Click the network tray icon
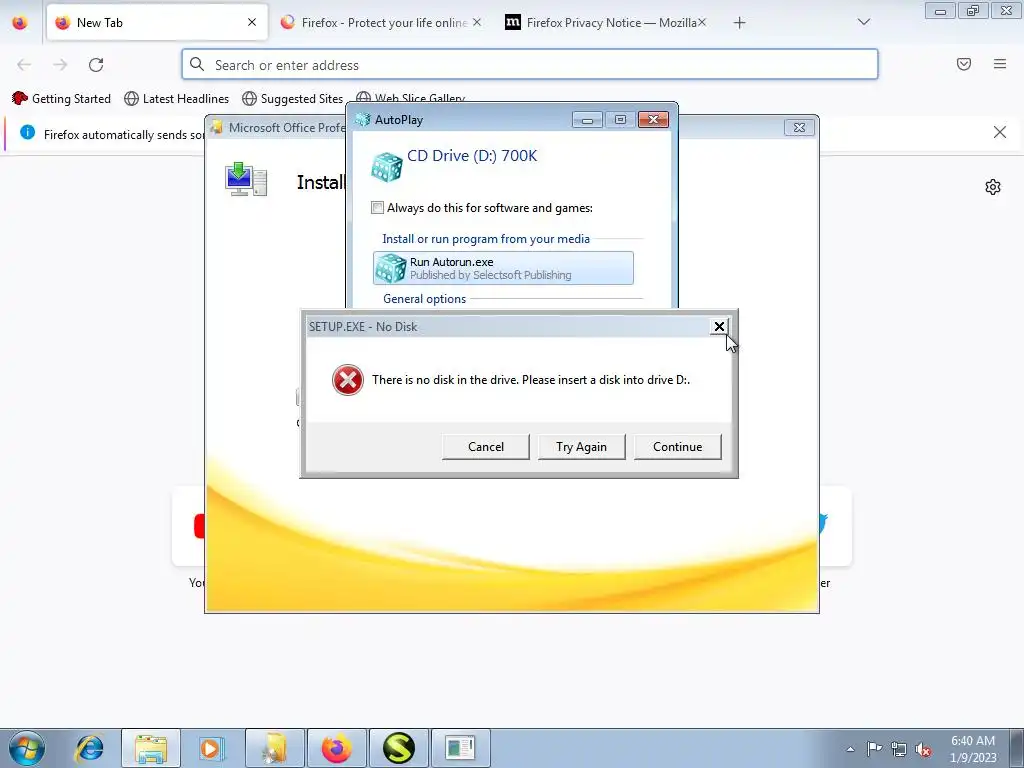This screenshot has width=1024, height=768. tap(899, 749)
